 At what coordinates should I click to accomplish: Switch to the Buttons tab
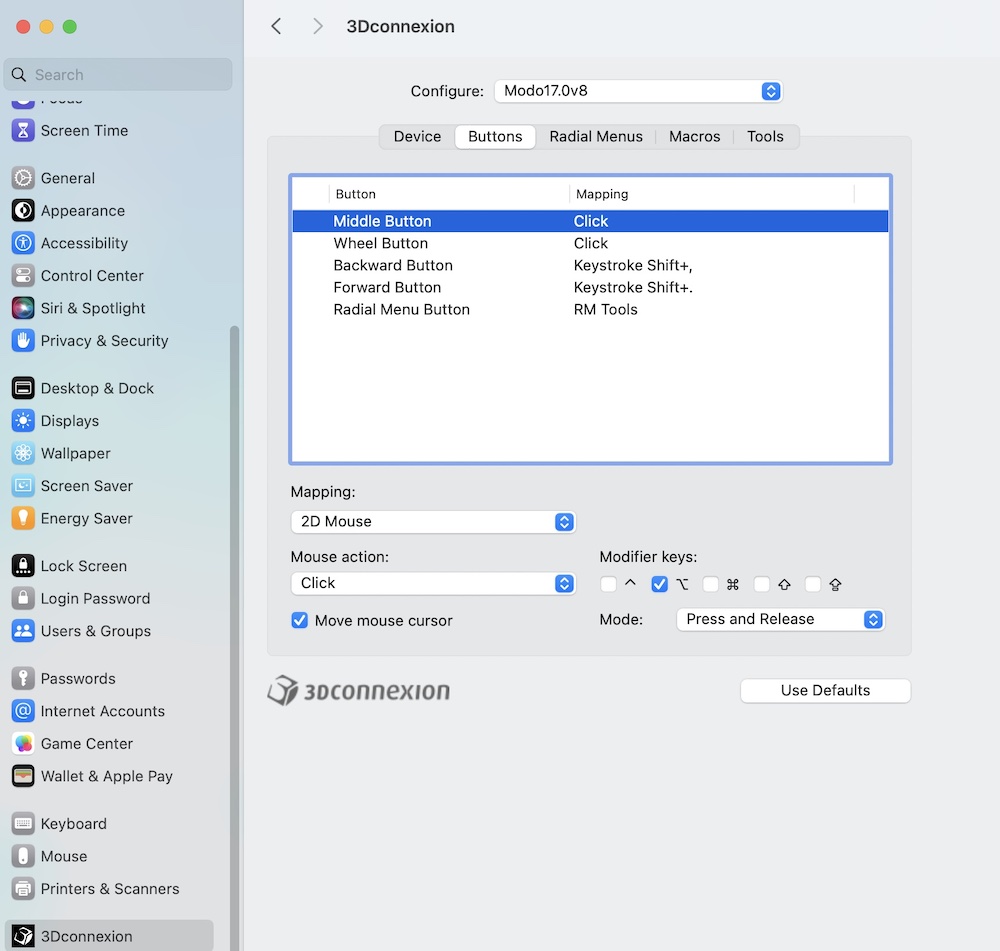click(x=495, y=136)
